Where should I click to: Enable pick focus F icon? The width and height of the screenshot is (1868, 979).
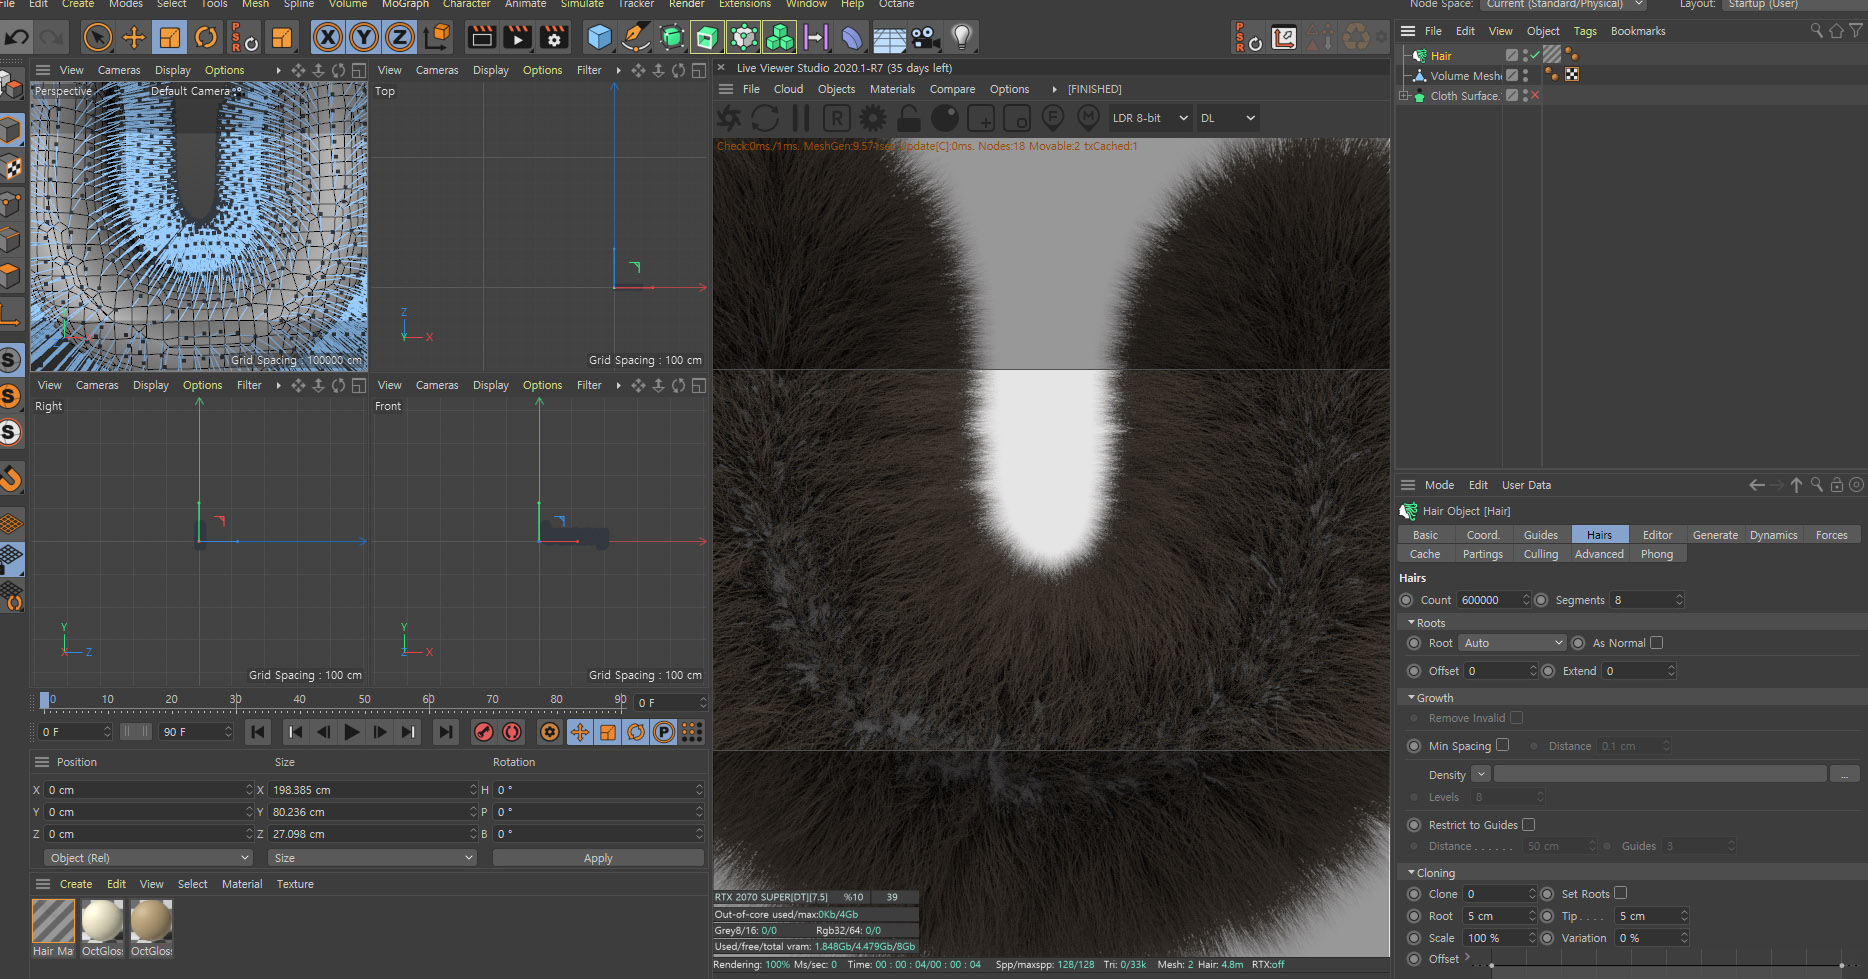(x=1053, y=118)
